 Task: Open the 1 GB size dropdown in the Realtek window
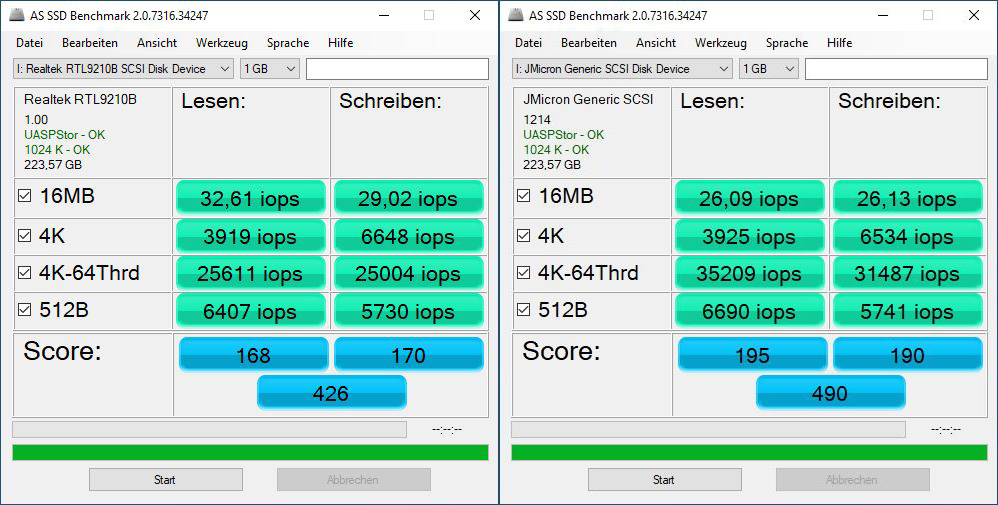(269, 69)
